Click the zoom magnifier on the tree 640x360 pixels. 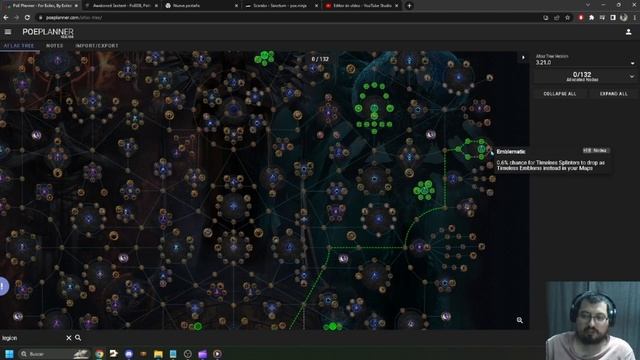pyautogui.click(x=520, y=320)
